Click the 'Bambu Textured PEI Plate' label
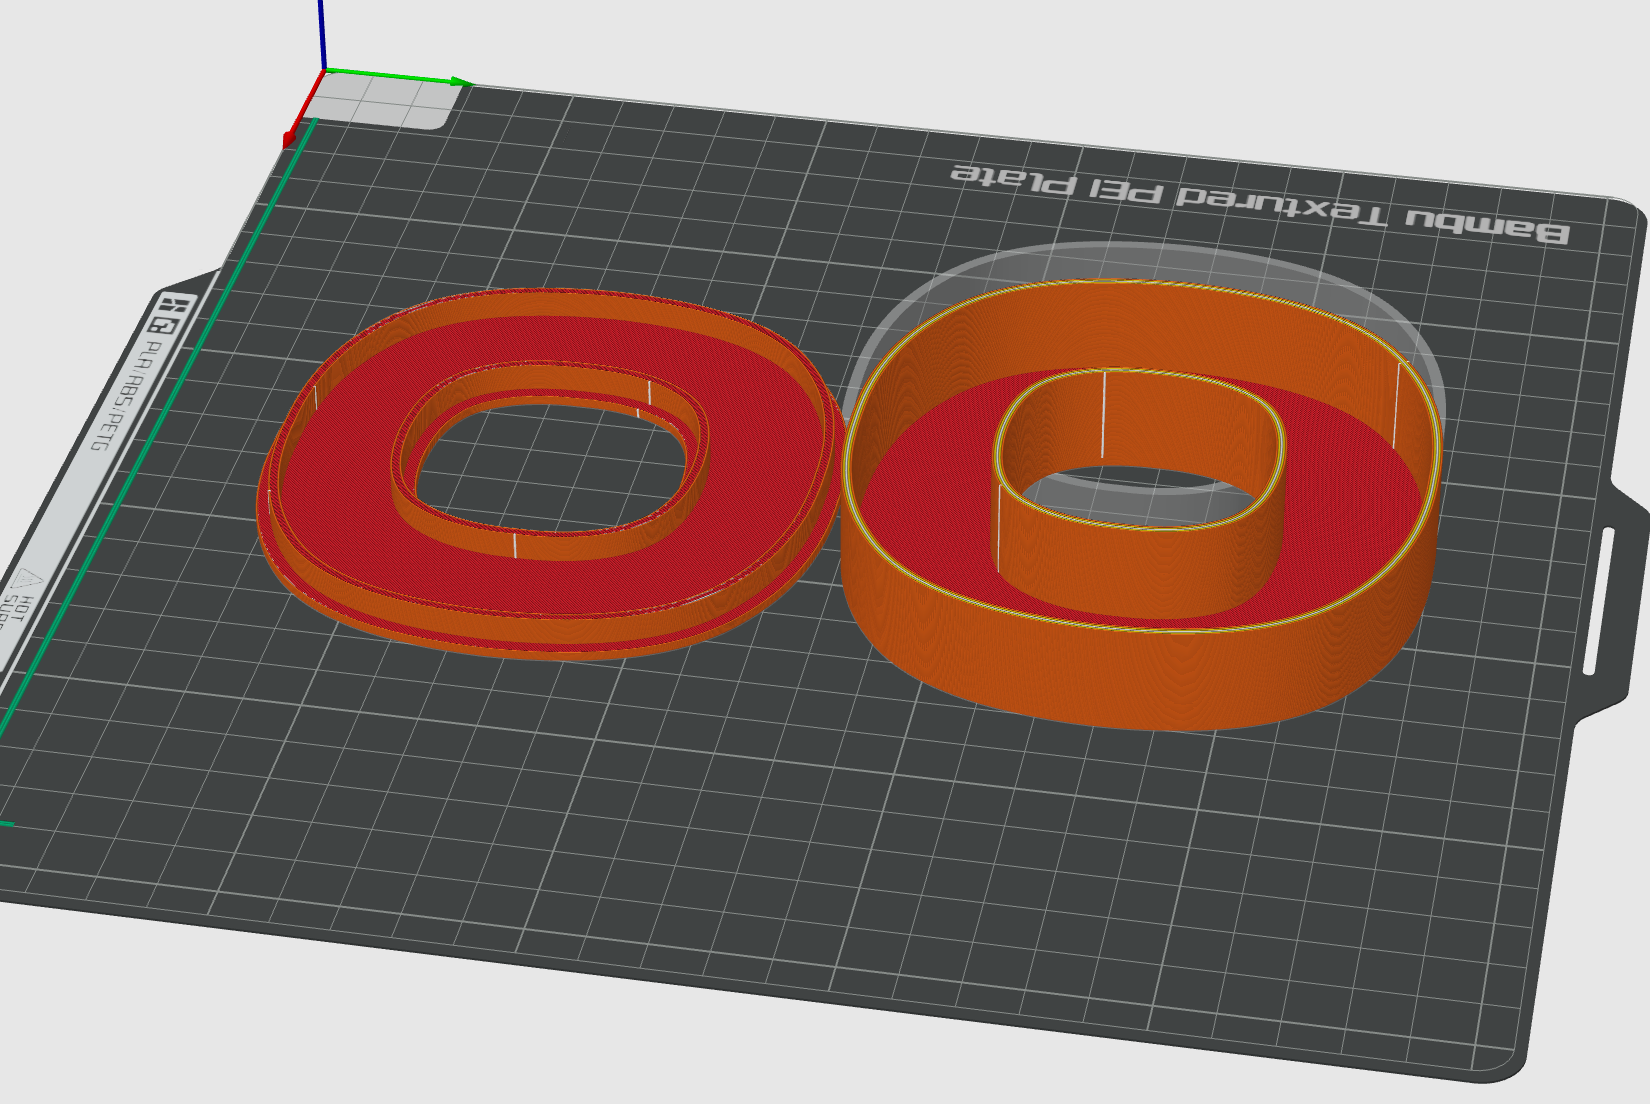The height and width of the screenshot is (1104, 1650). 1258,203
